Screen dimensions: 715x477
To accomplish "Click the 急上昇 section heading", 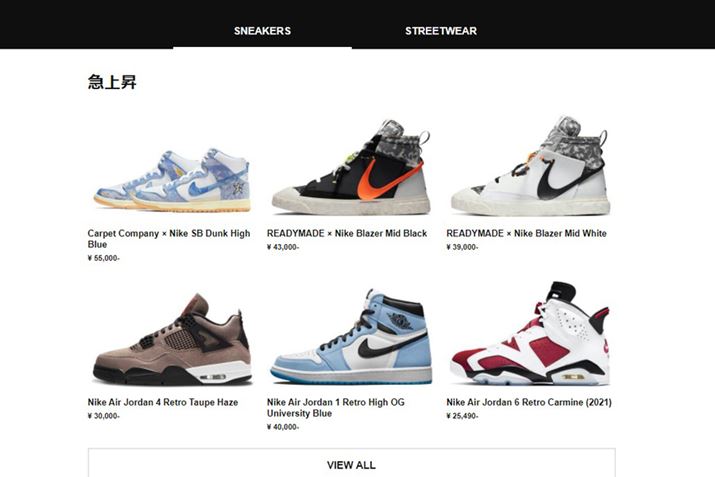I will pyautogui.click(x=112, y=82).
